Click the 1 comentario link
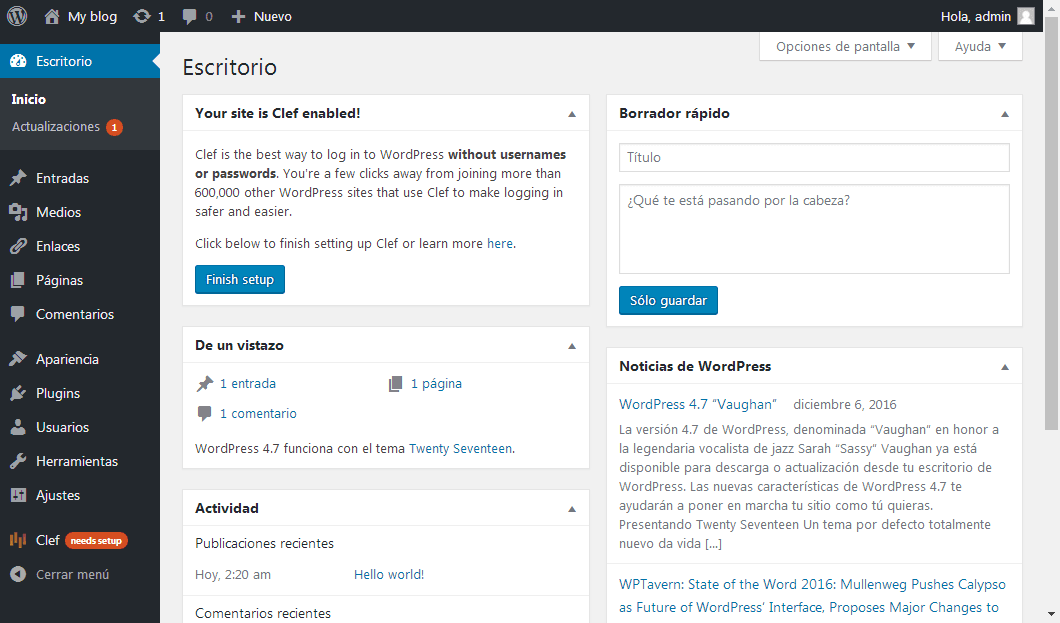1060x623 pixels. [x=258, y=414]
